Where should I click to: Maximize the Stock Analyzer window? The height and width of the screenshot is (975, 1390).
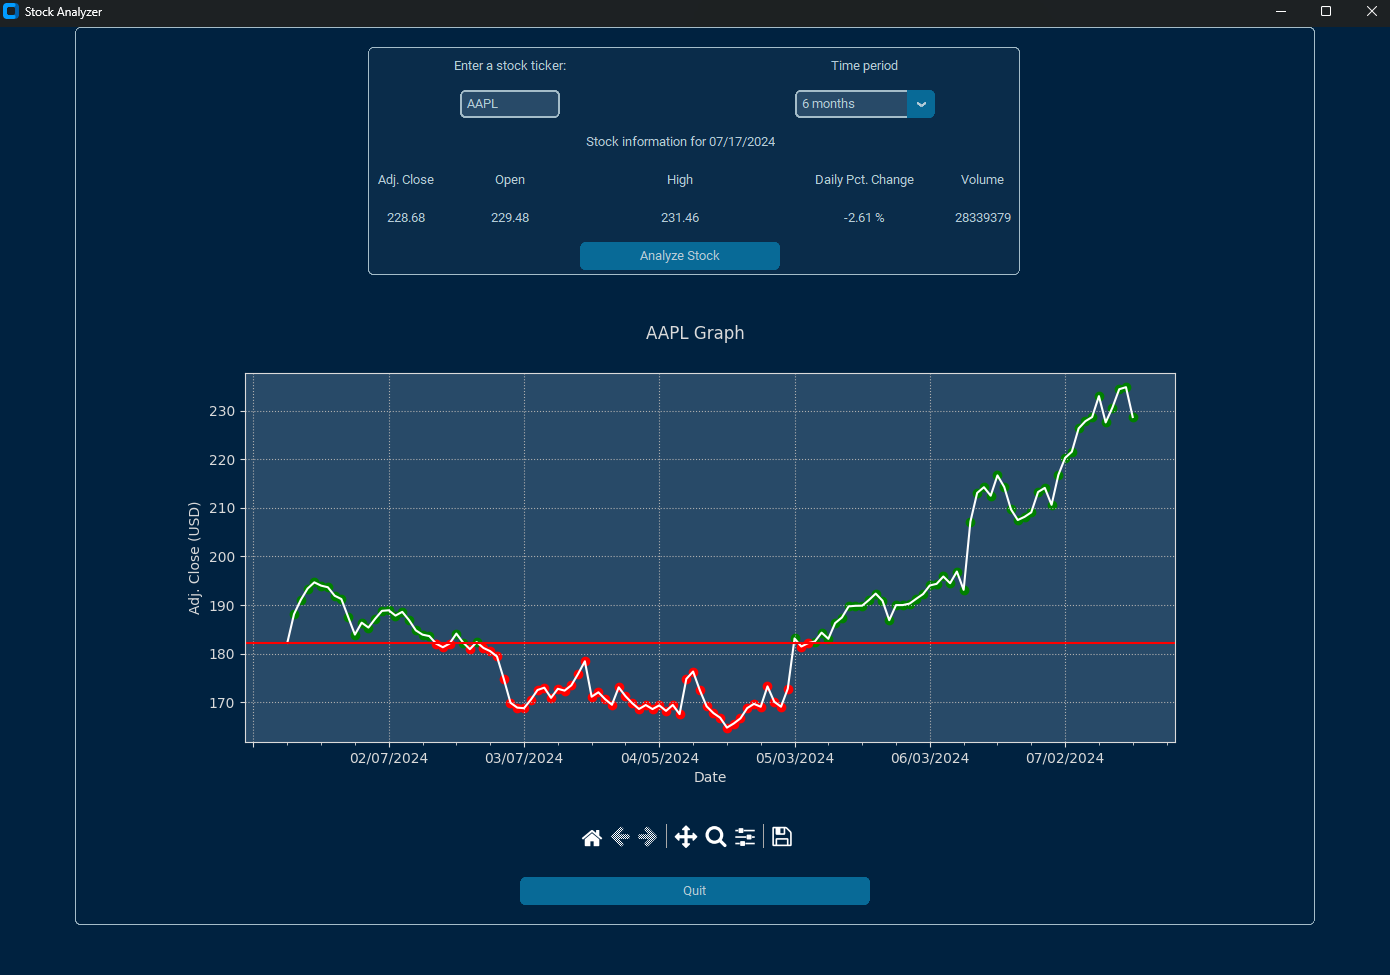pos(1326,11)
